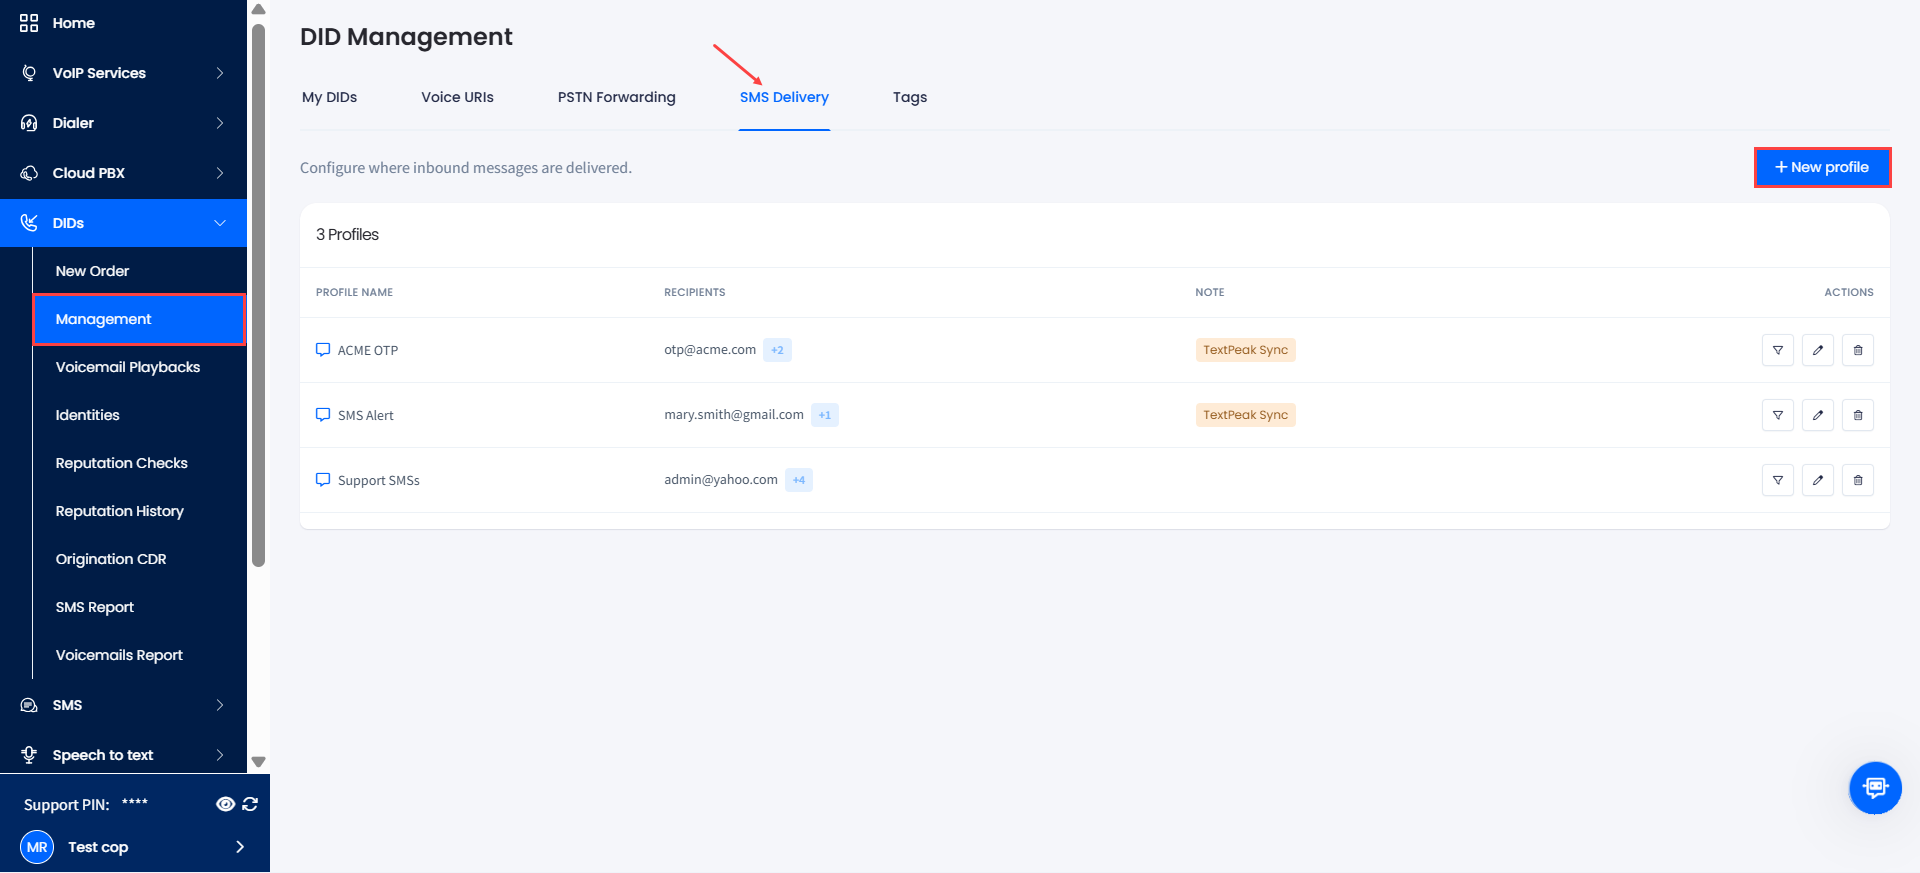
Task: Open the chat support widget
Action: (1875, 788)
